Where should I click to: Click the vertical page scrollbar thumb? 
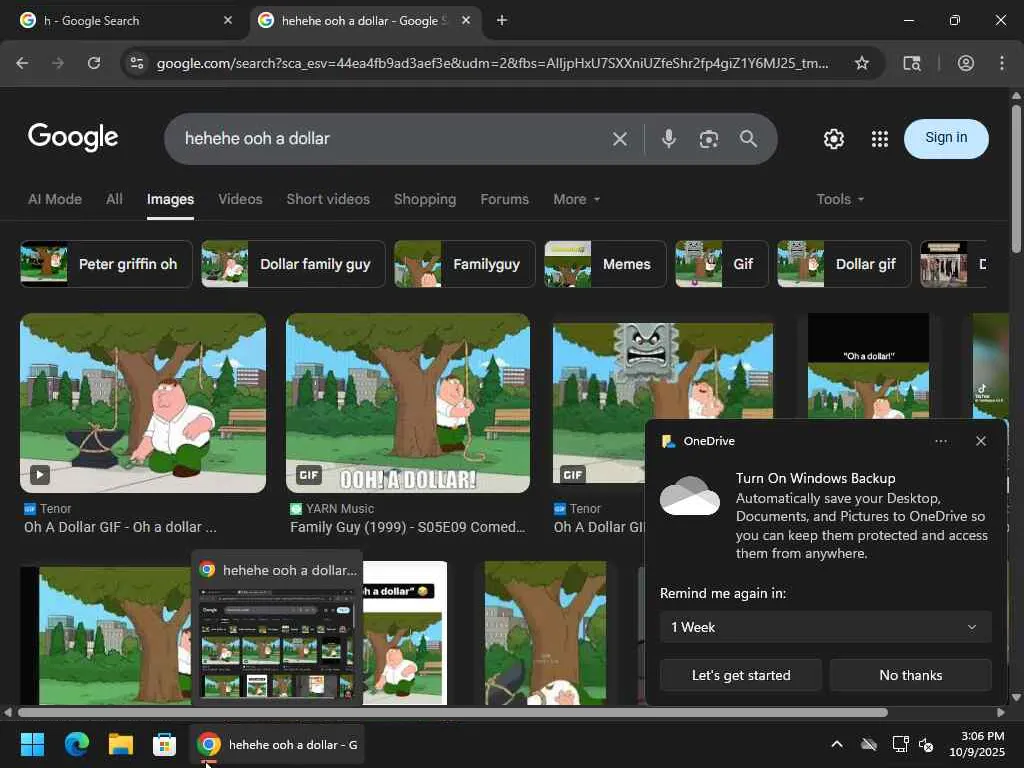pos(1016,178)
